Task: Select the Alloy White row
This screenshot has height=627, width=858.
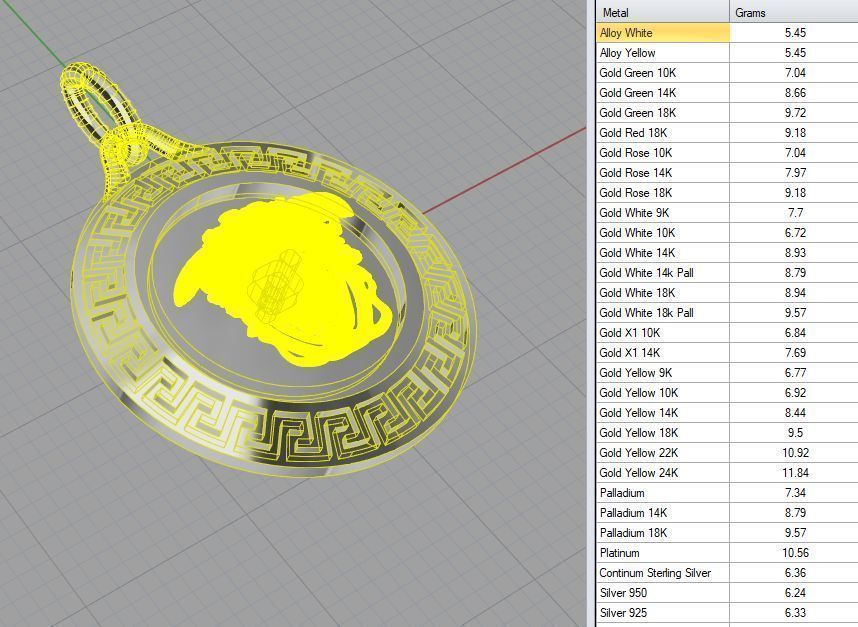Action: coord(727,33)
